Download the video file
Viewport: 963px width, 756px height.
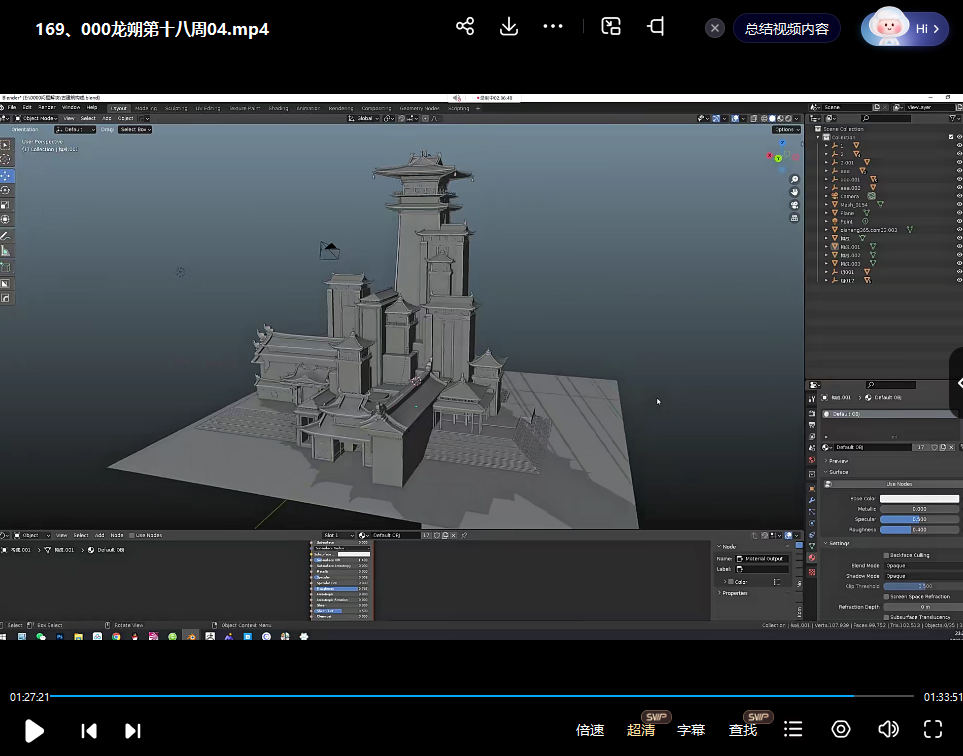tap(509, 27)
